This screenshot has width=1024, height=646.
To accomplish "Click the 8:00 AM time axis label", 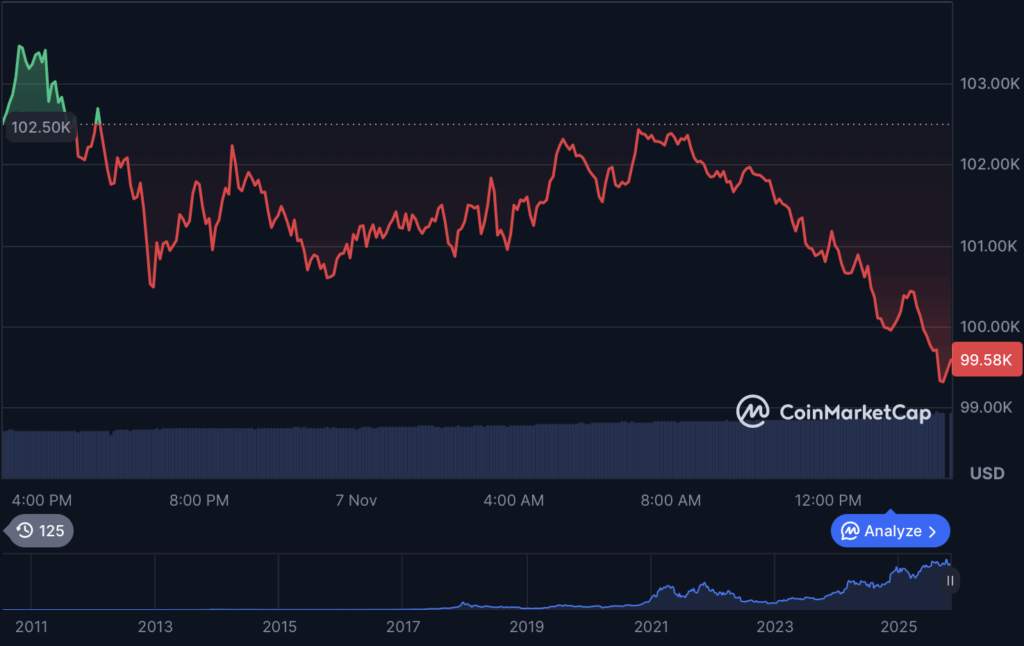I will coord(669,500).
